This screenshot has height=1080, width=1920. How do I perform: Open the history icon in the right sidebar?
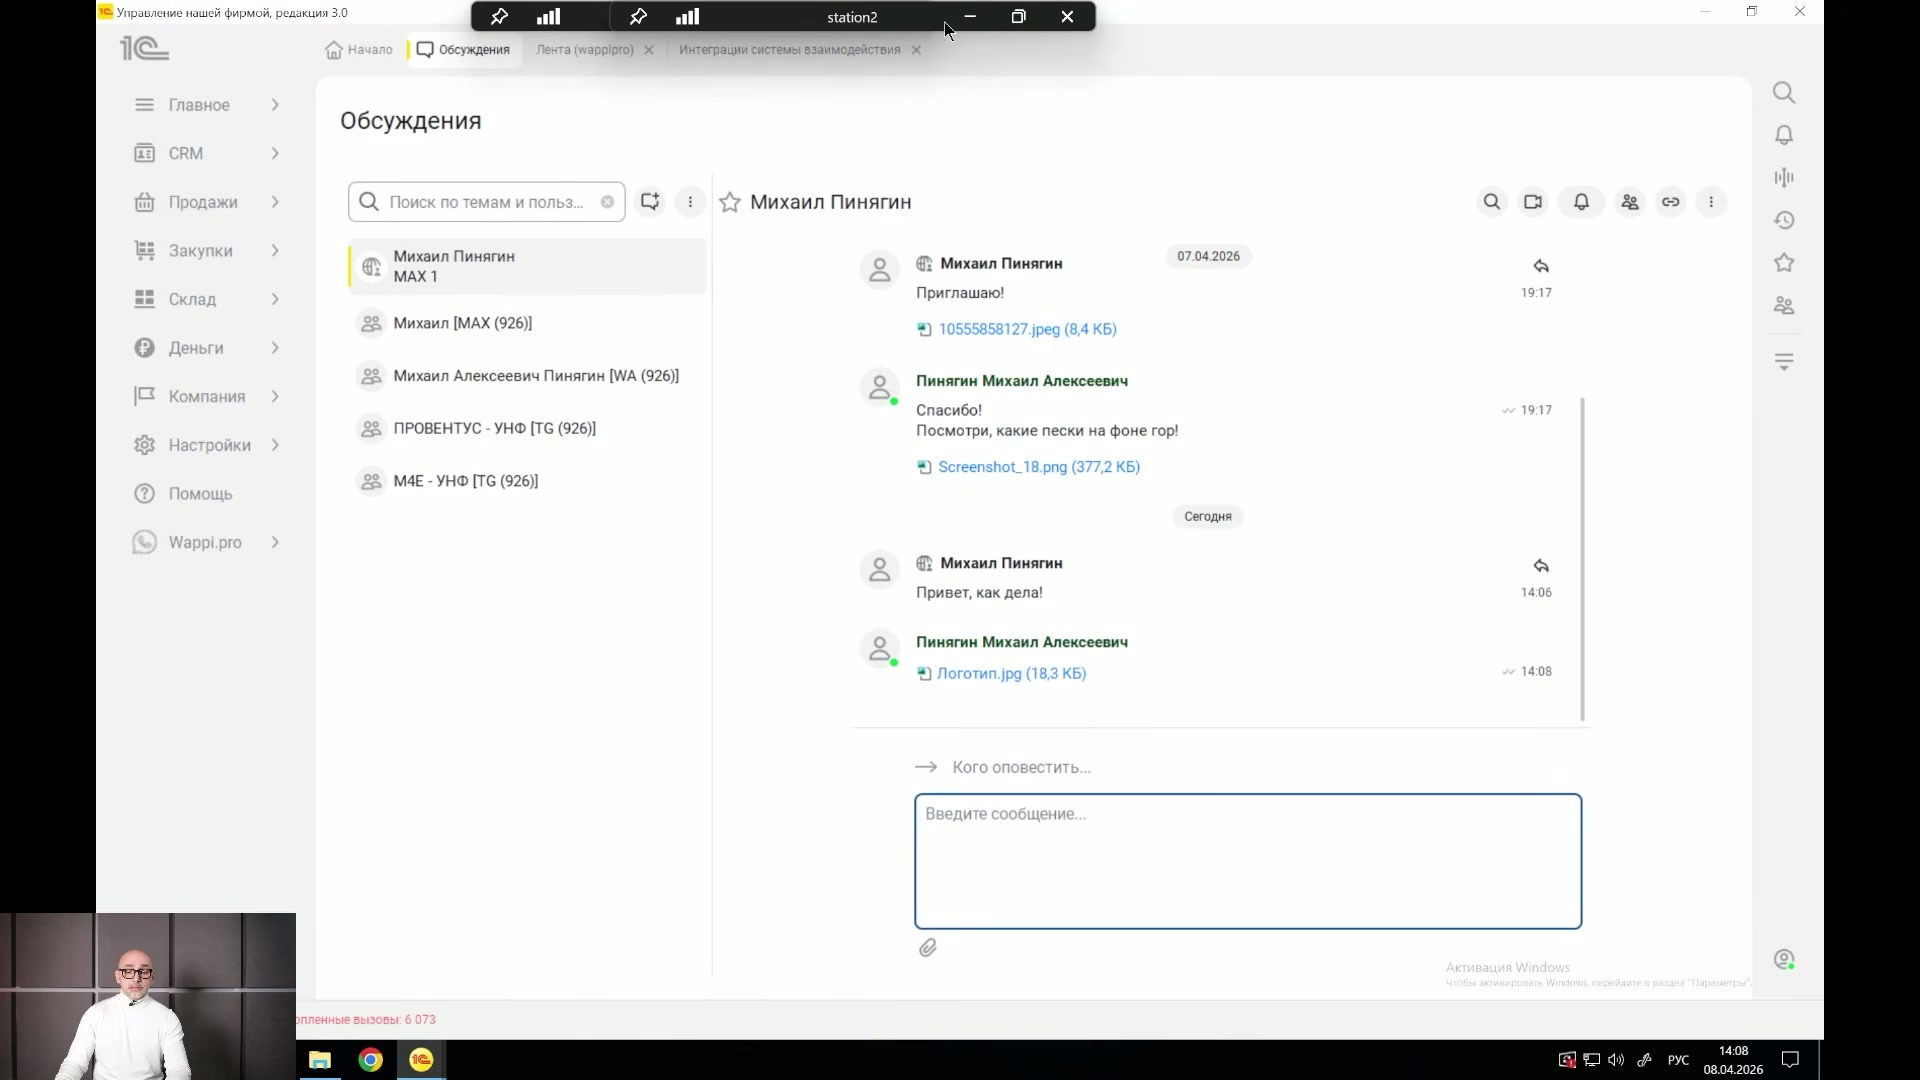(1784, 220)
